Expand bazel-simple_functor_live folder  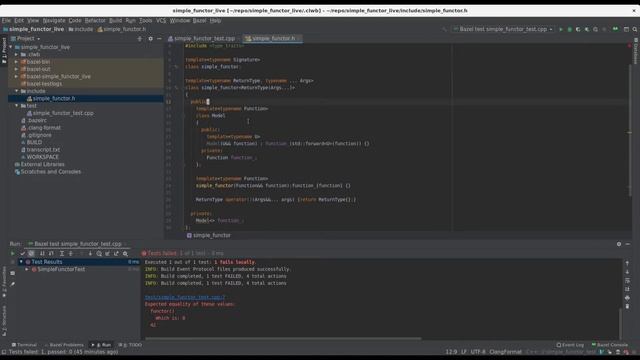click(x=16, y=76)
